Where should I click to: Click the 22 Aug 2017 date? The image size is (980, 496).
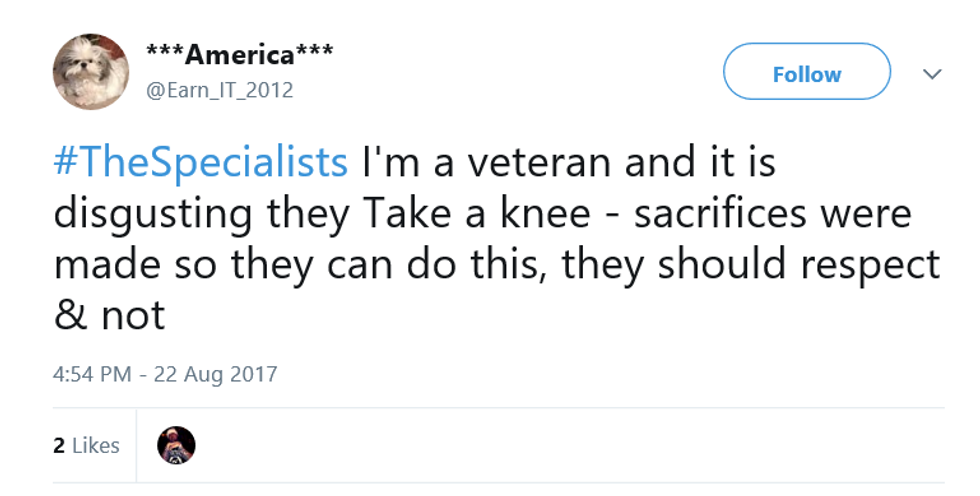216,375
